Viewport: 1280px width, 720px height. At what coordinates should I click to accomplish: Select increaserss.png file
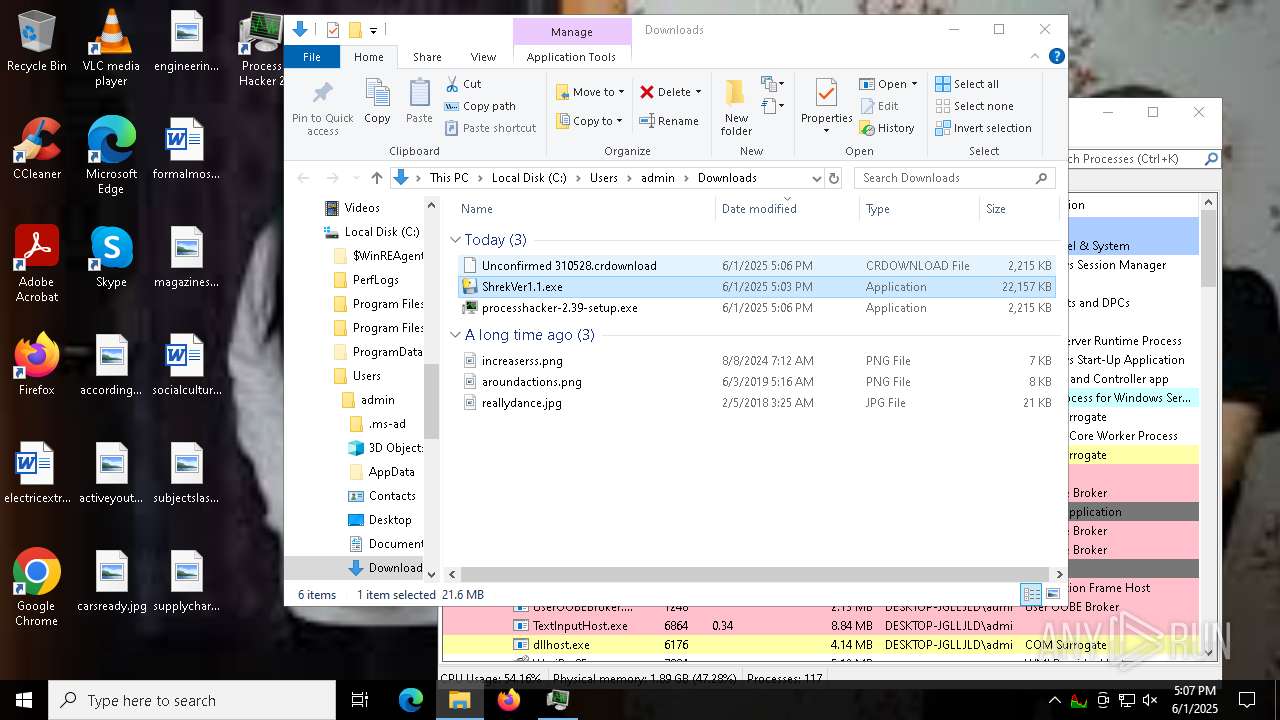(755, 361)
